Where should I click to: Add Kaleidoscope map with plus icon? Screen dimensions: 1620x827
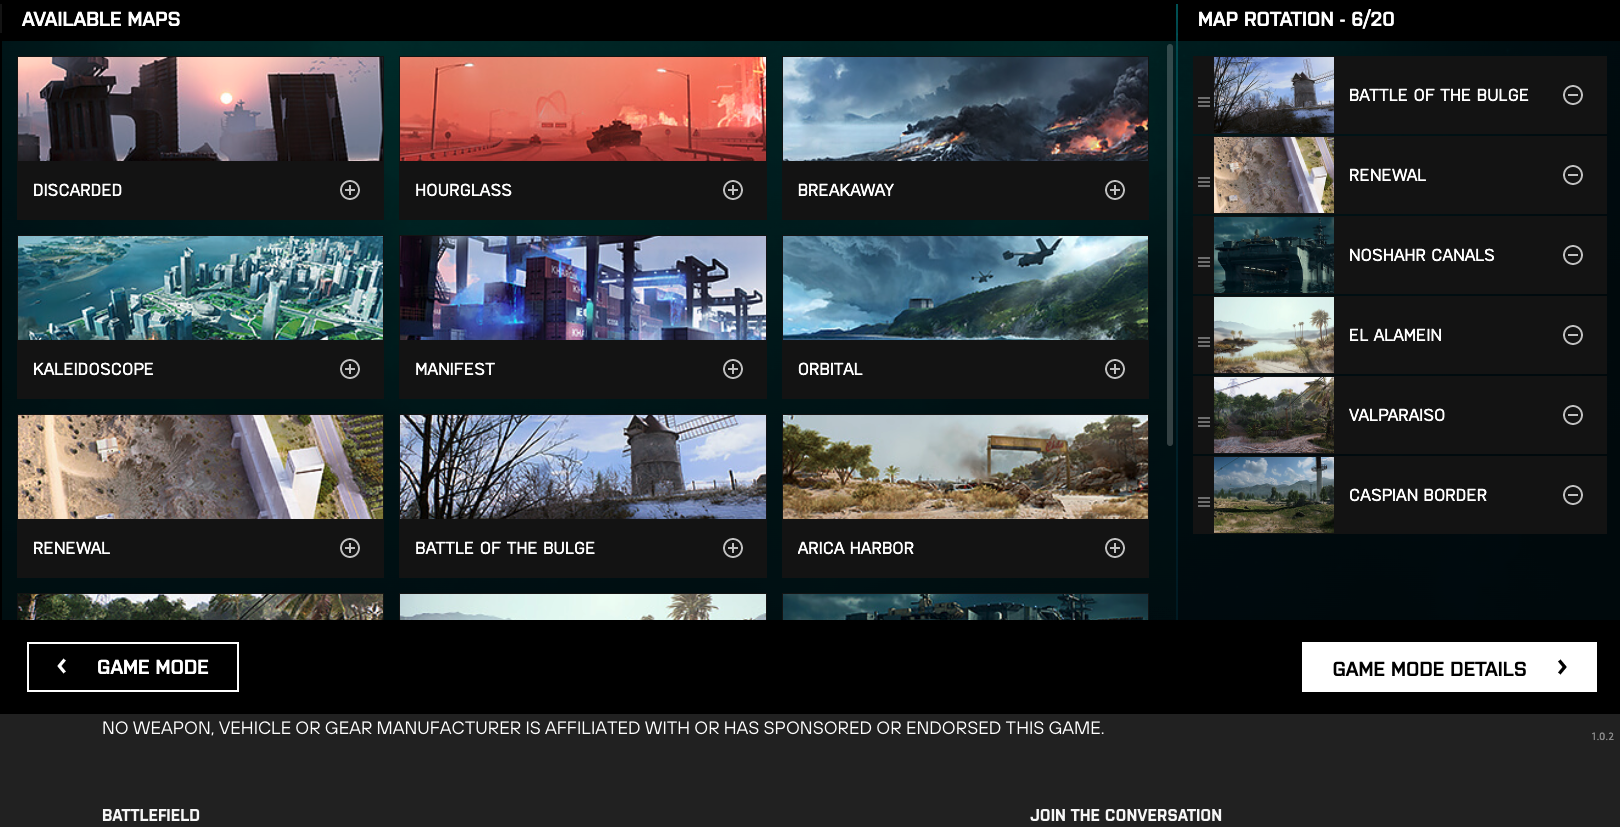[x=350, y=369]
